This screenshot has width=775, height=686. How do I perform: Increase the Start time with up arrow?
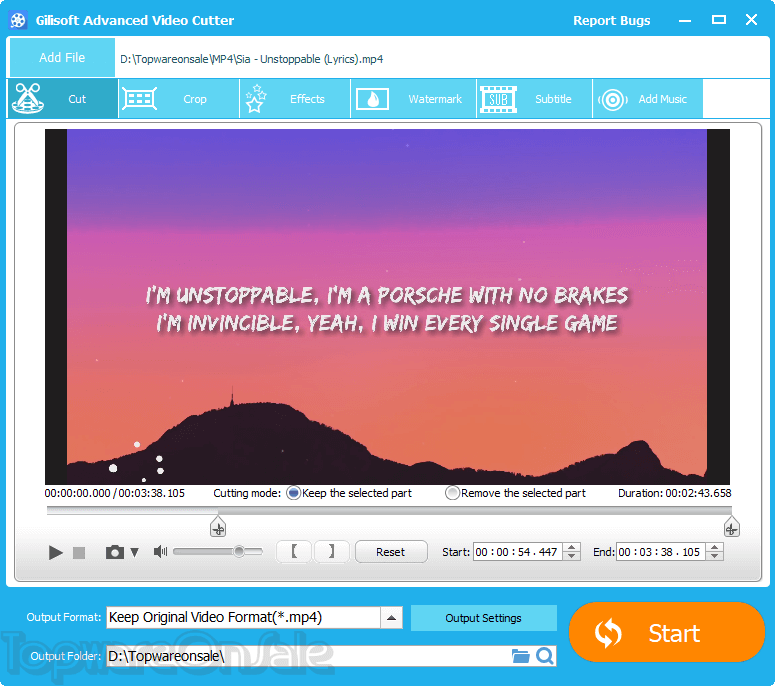coord(572,547)
